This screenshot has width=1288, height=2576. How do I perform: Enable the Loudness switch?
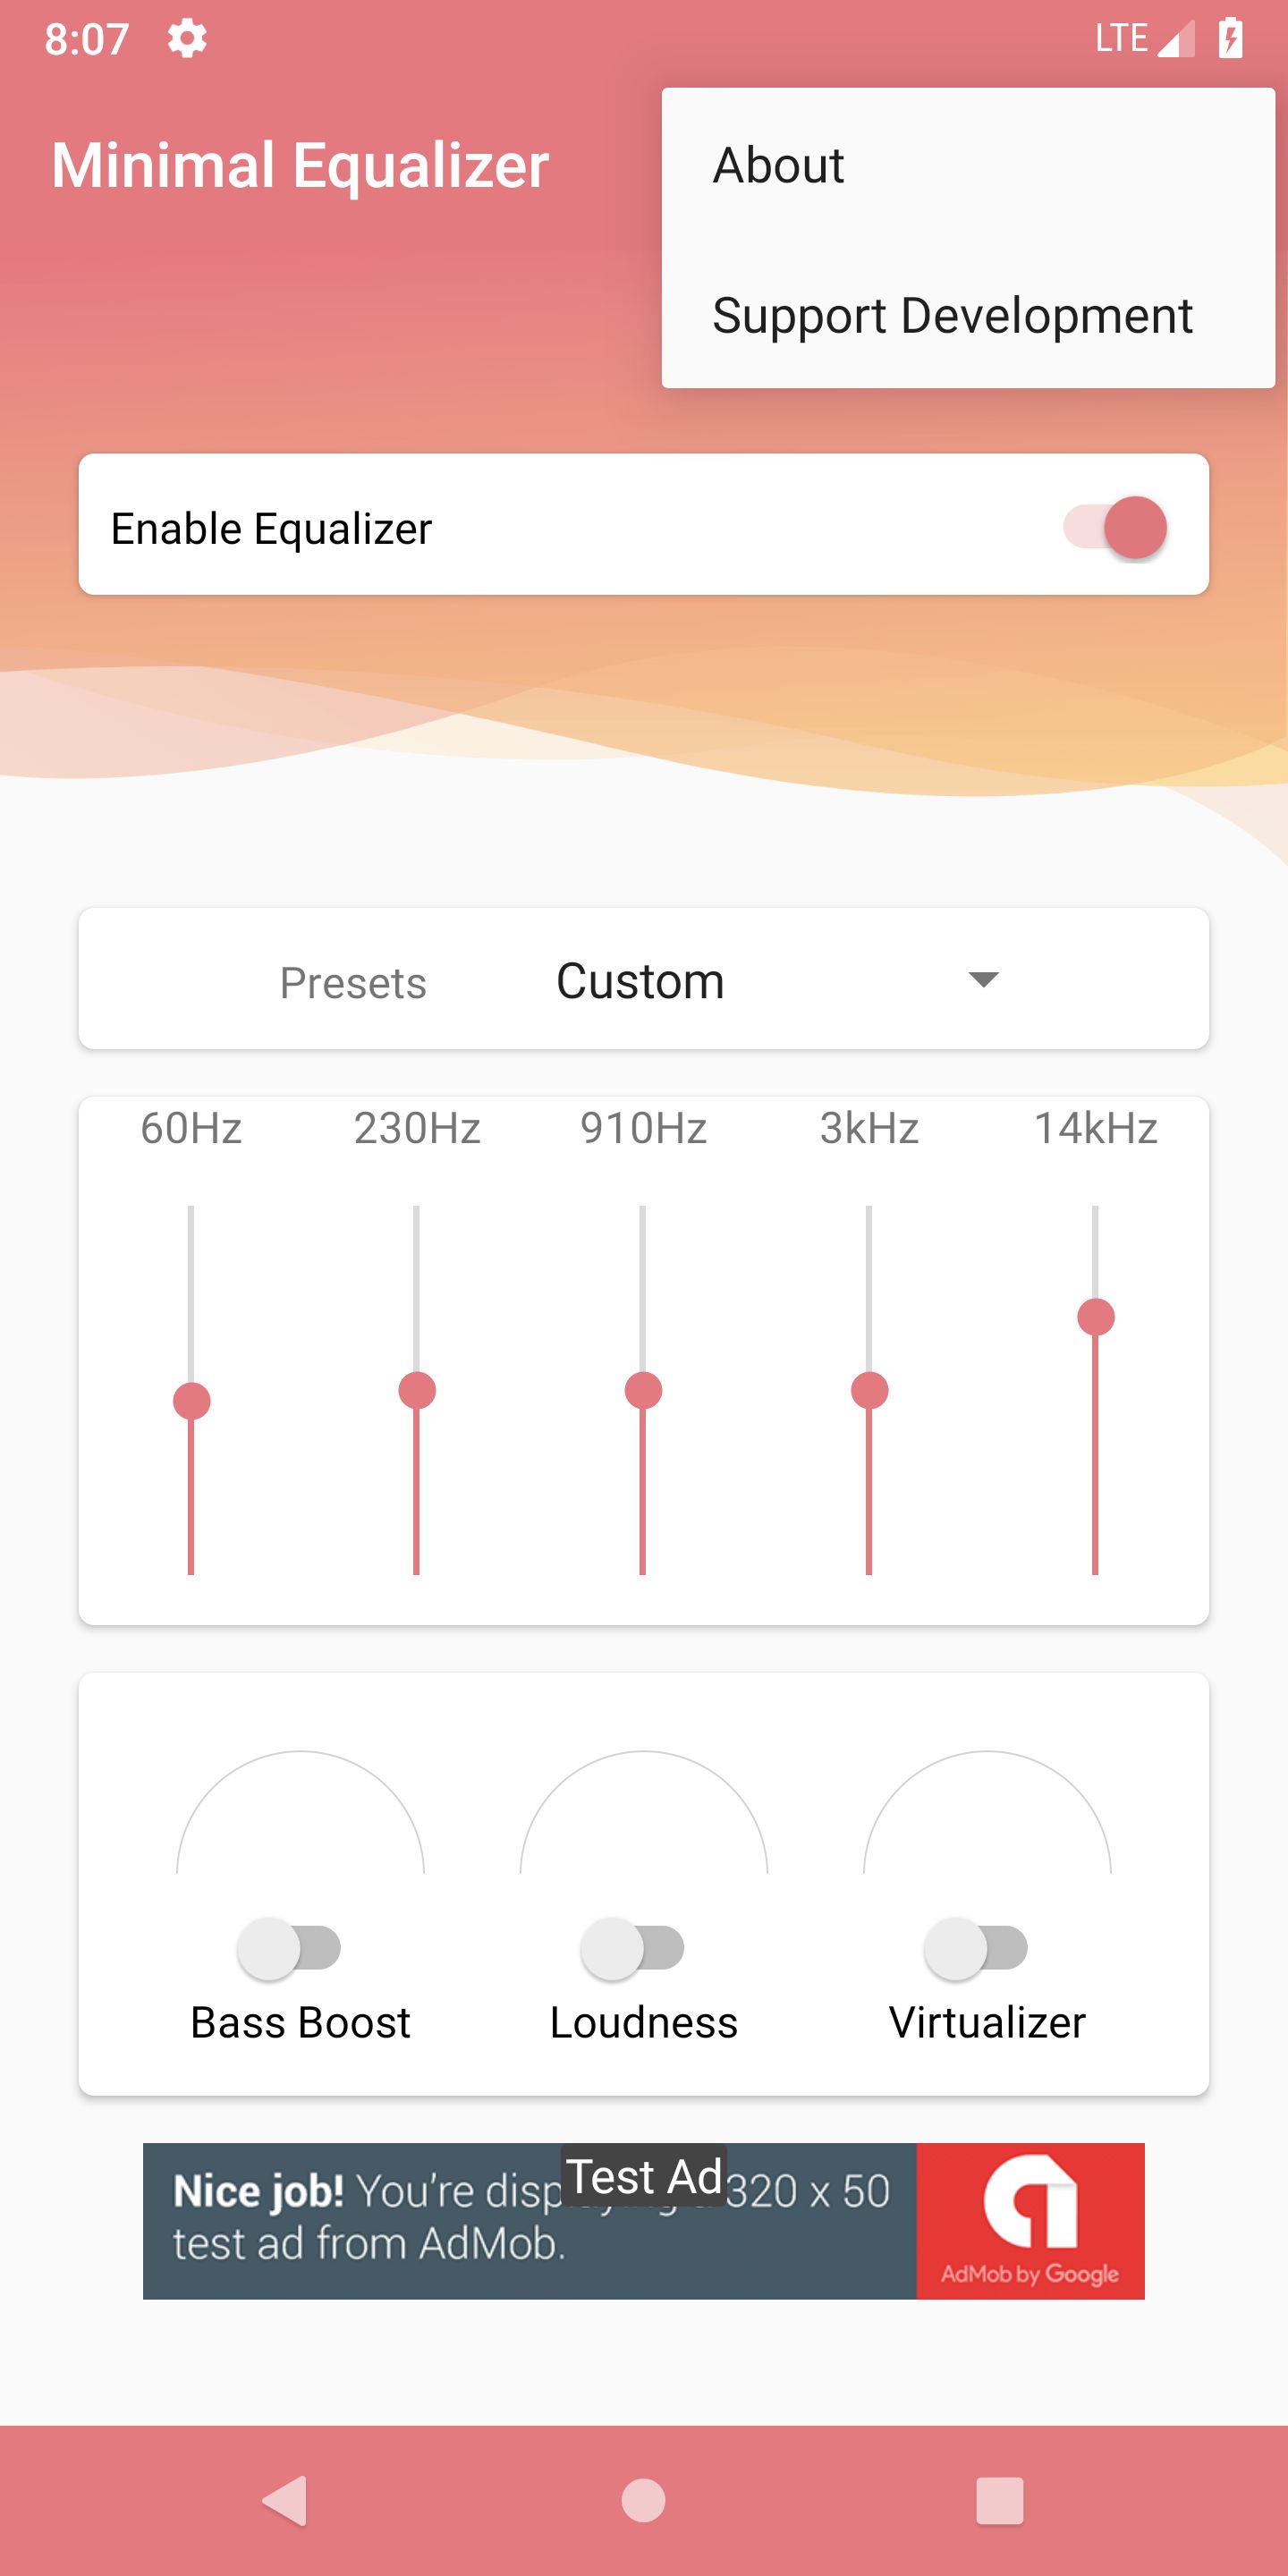tap(632, 1947)
